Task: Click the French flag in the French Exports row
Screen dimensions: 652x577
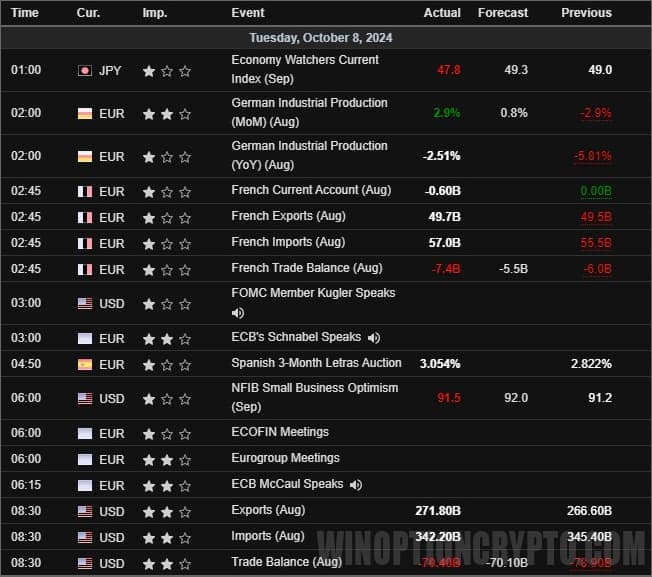Action: pyautogui.click(x=85, y=217)
